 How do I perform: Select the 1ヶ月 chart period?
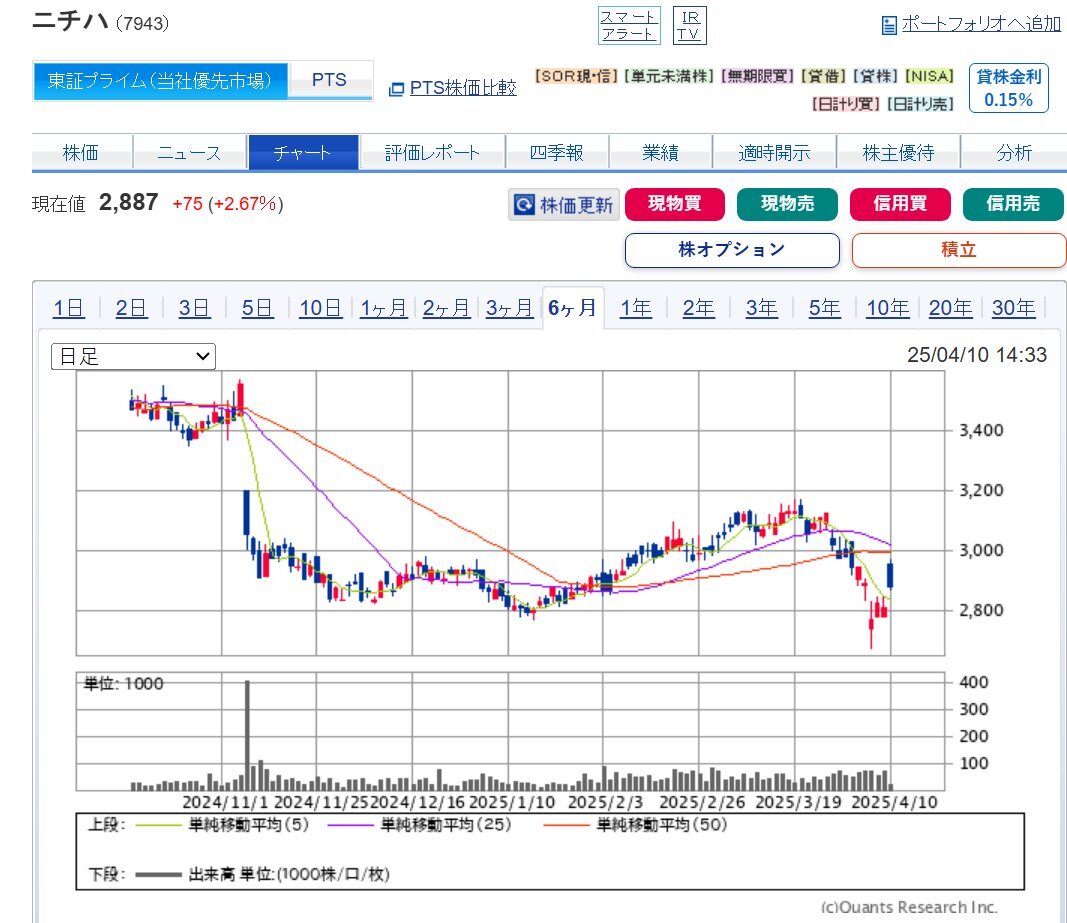(383, 308)
